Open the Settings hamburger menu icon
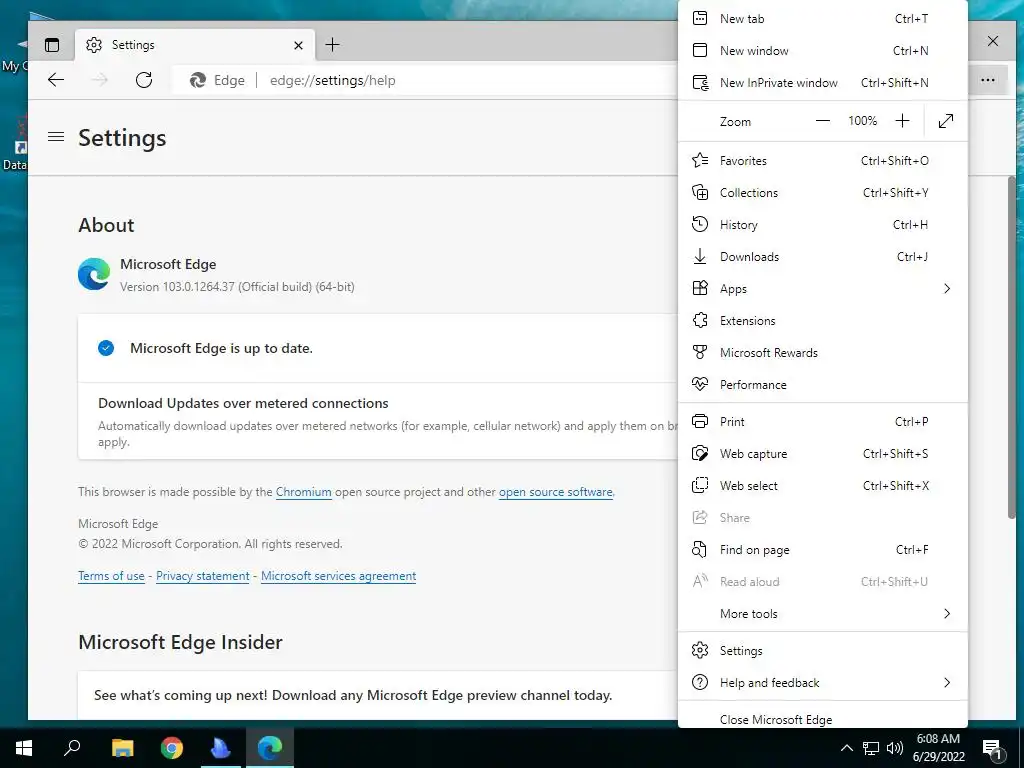1024x768 pixels. [56, 136]
